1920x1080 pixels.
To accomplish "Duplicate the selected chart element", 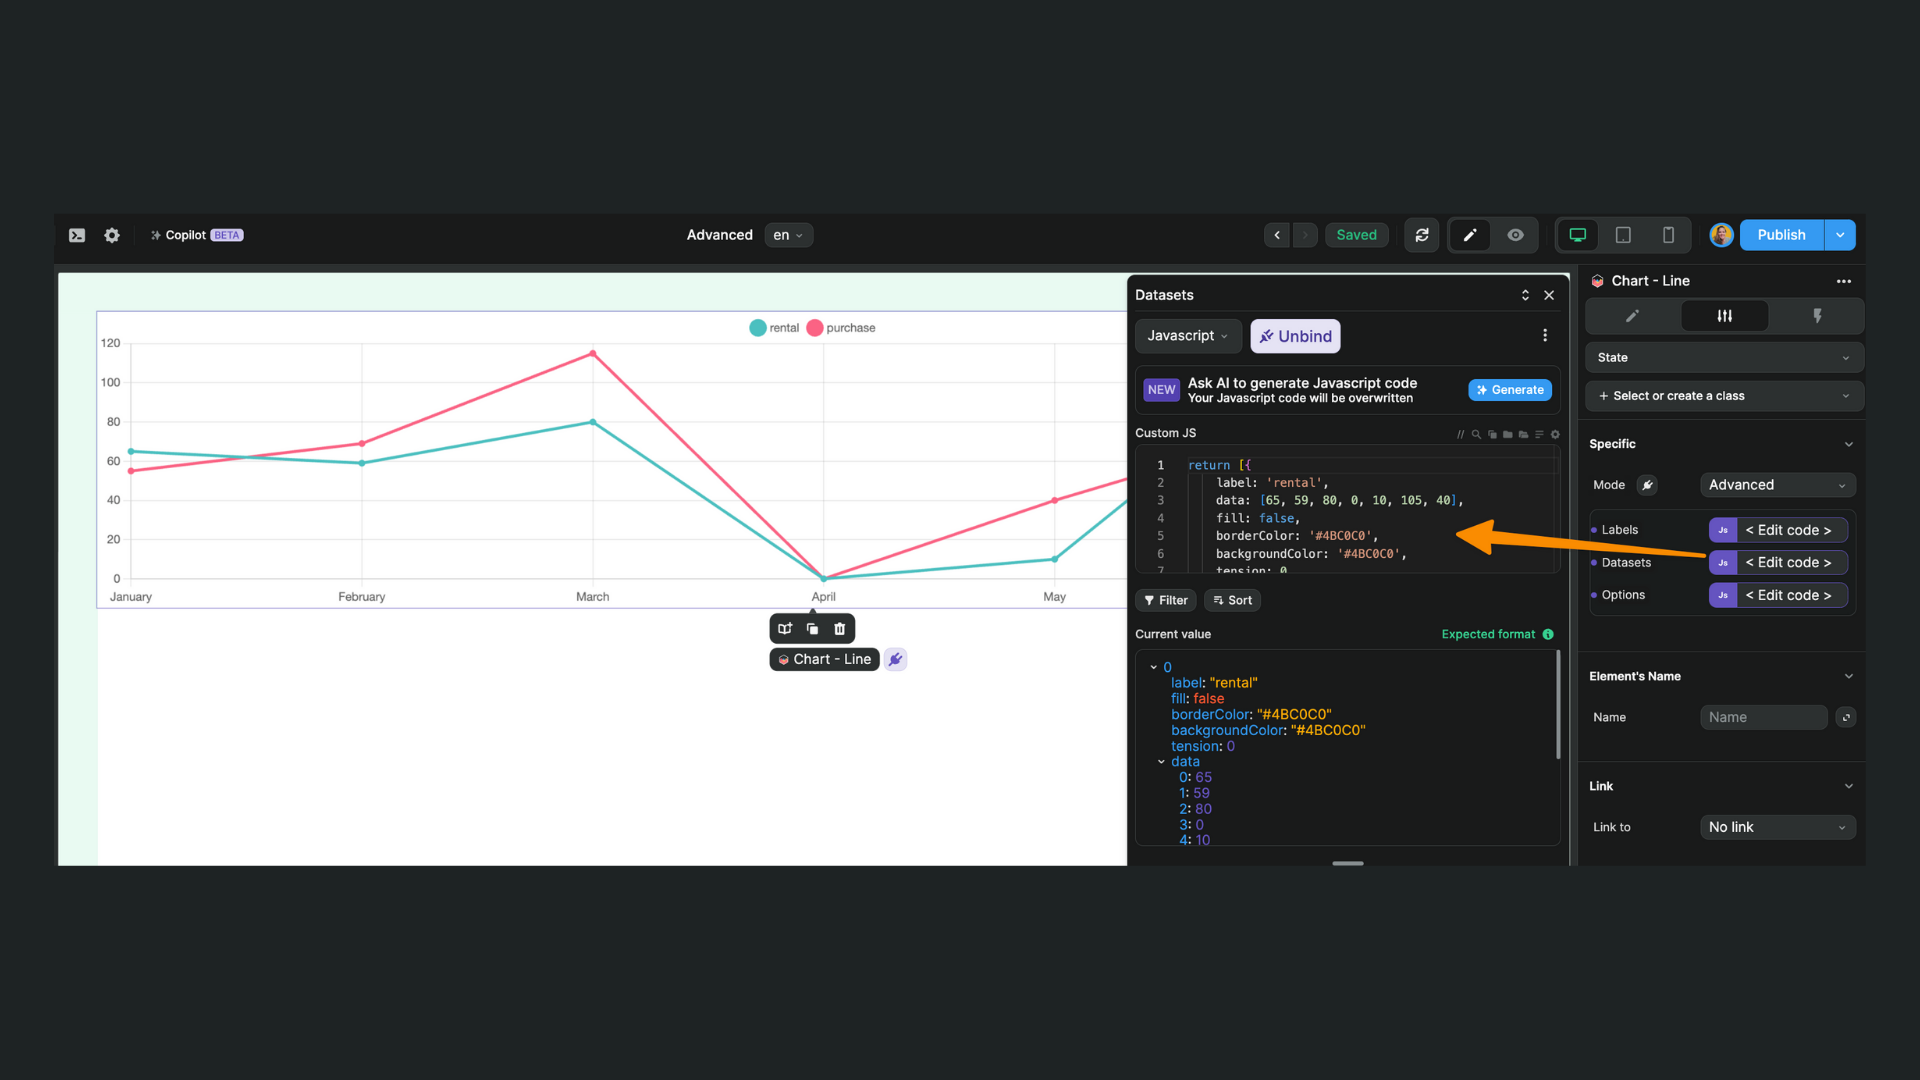I will tap(812, 628).
